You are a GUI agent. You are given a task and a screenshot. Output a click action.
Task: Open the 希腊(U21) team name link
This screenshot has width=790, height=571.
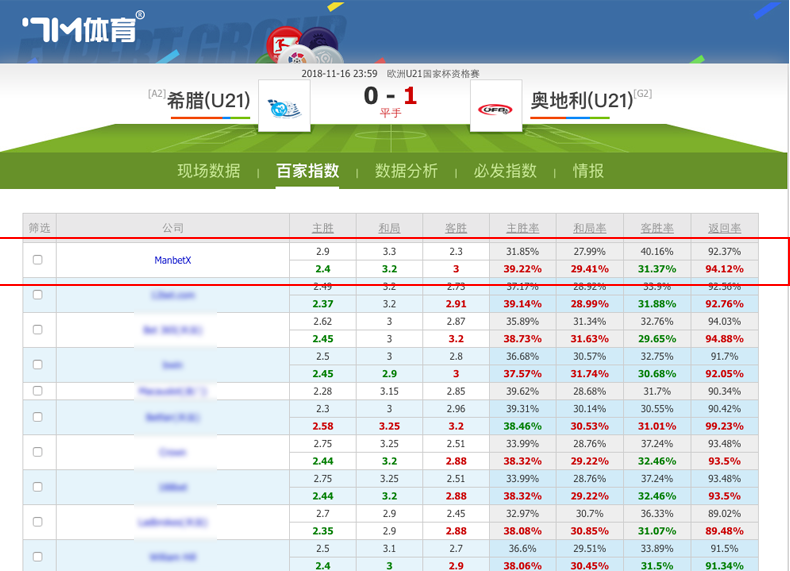pyautogui.click(x=209, y=100)
